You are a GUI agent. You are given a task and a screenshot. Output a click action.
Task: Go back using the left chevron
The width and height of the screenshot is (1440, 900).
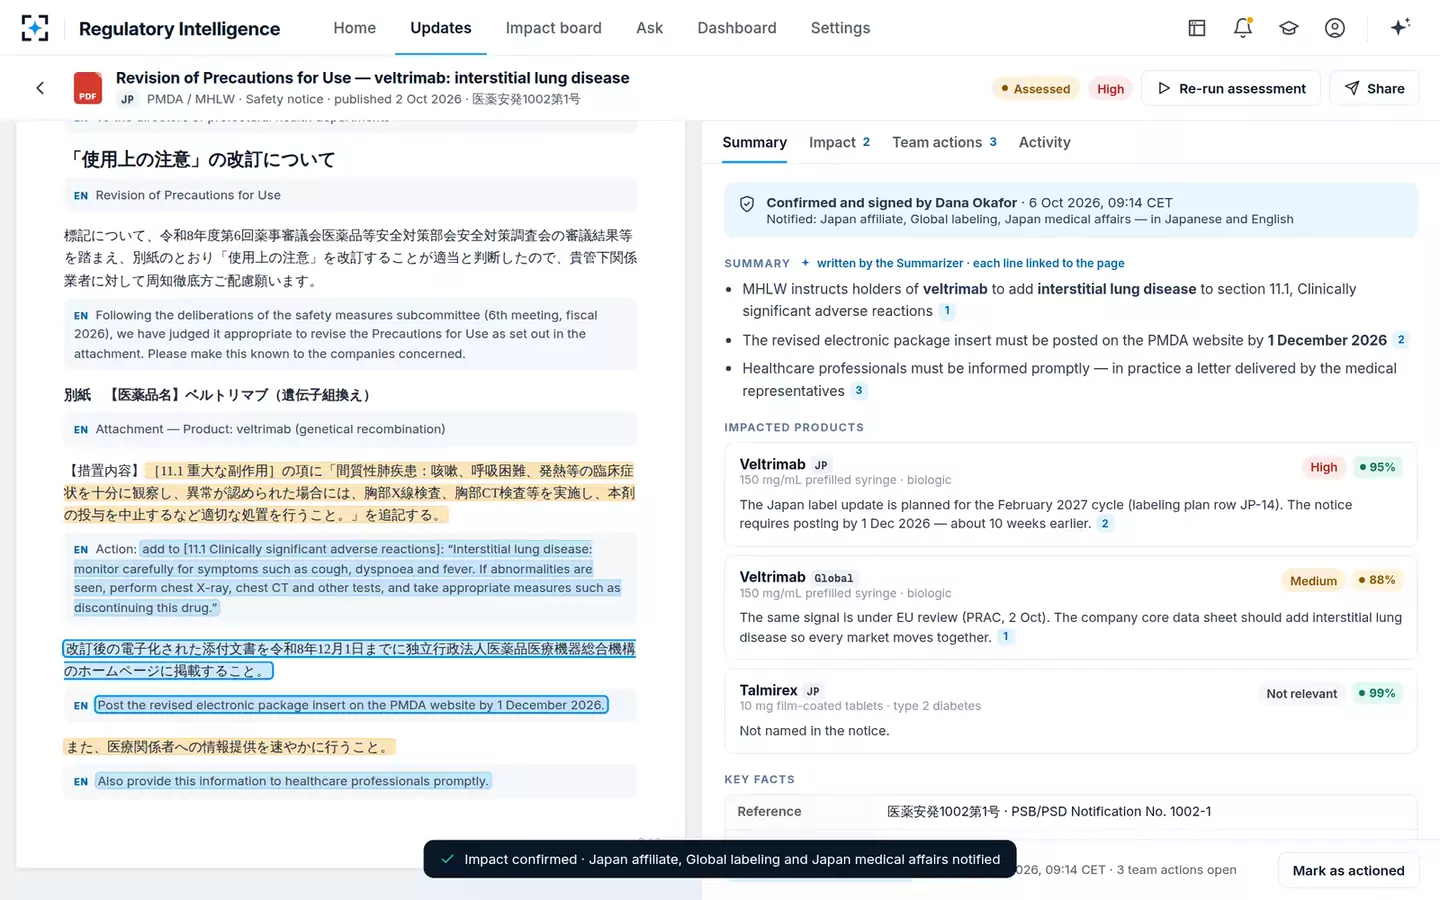[40, 88]
